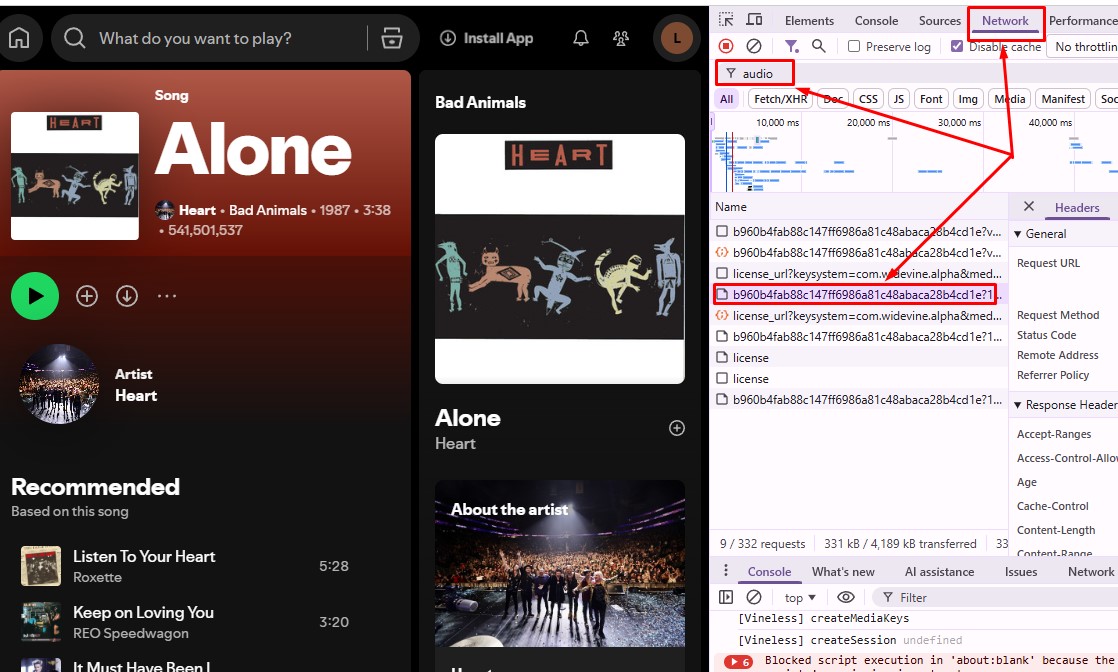
Task: Create a live expression with the eye icon
Action: 846,597
